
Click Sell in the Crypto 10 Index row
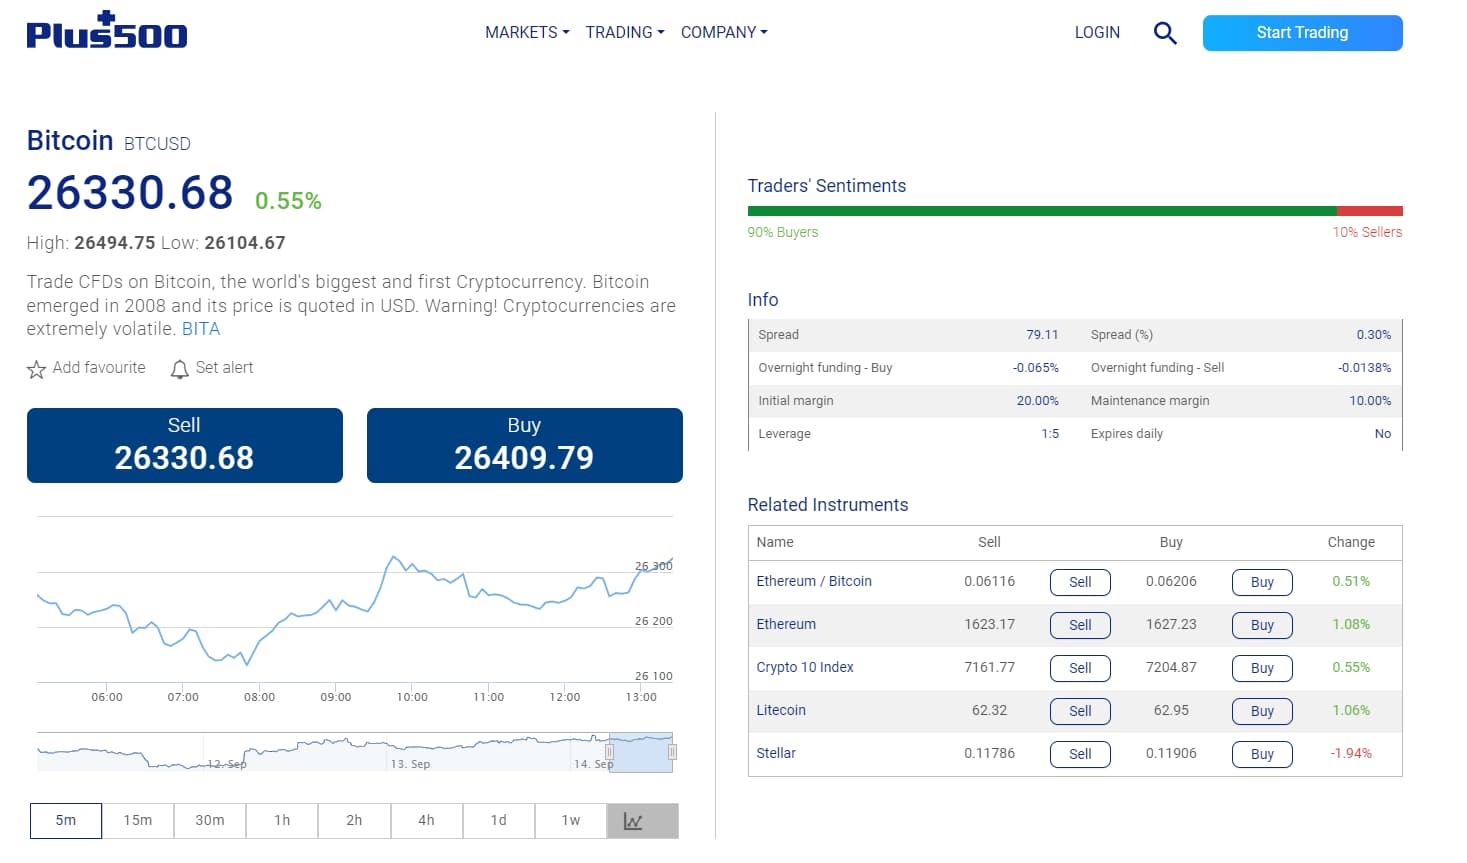coord(1080,668)
